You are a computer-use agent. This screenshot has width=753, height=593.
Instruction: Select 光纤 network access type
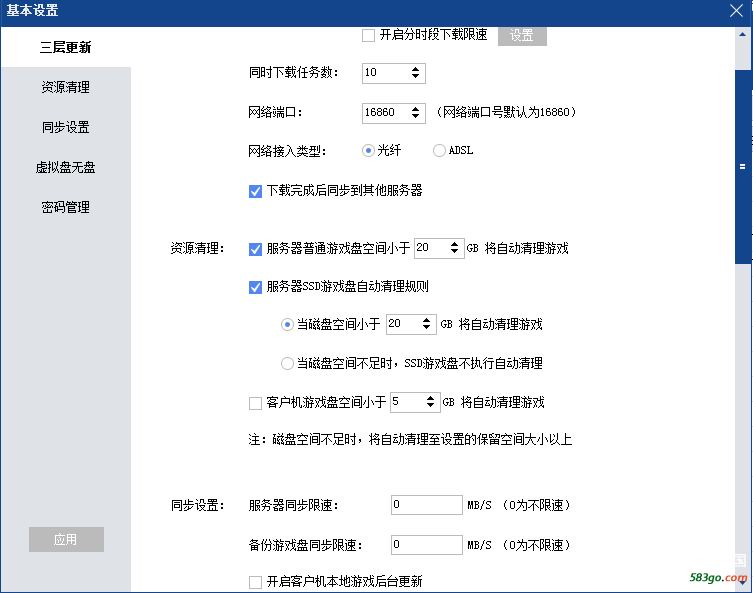coord(368,151)
